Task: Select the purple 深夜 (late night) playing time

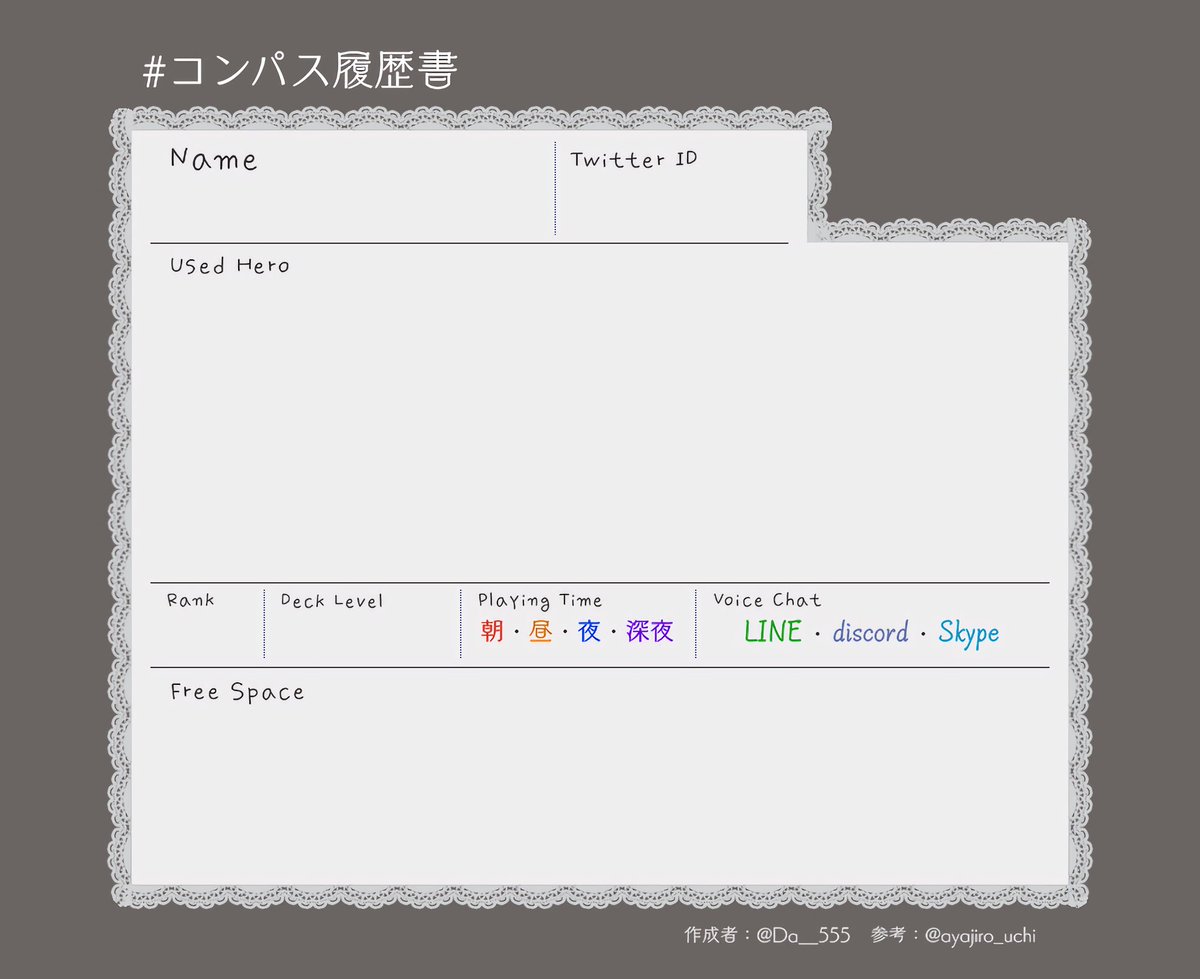Action: (648, 631)
